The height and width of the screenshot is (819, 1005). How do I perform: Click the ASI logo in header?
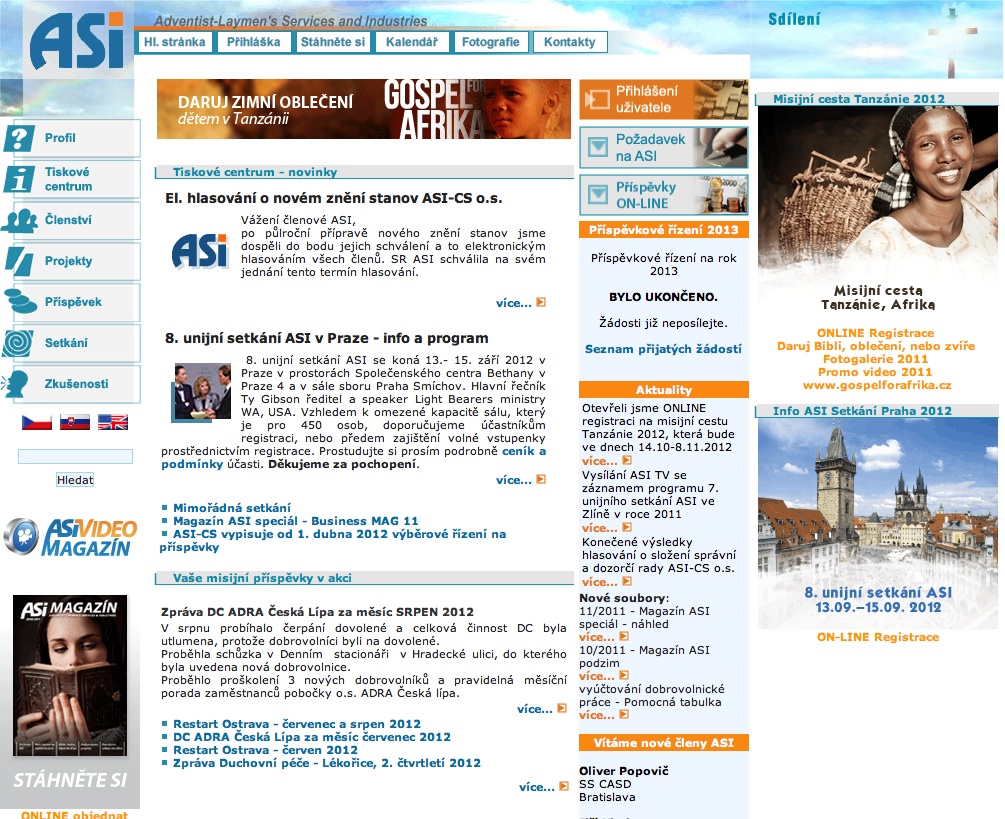point(78,41)
